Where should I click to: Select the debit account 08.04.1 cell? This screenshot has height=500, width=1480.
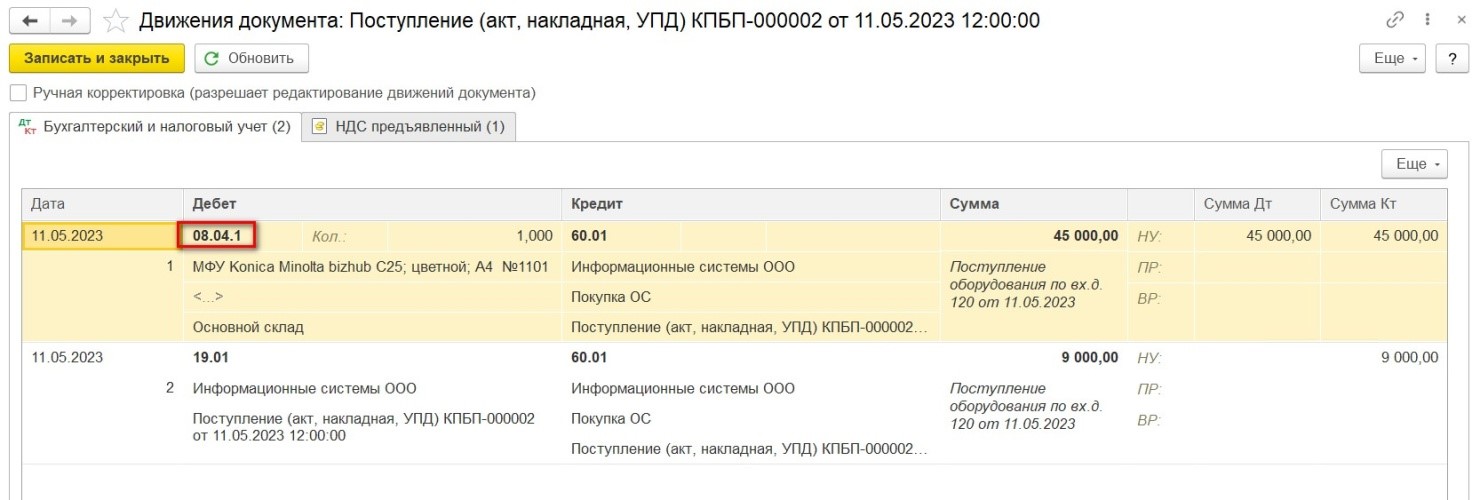tap(217, 236)
